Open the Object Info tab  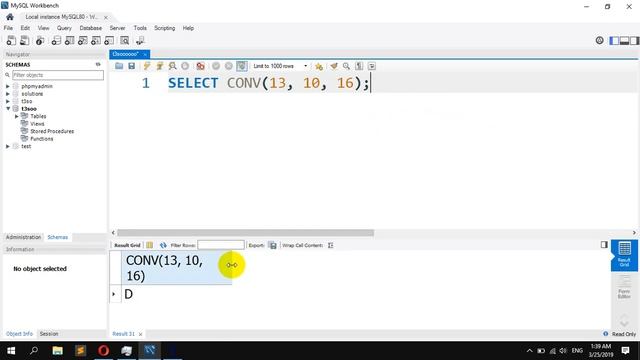(19, 334)
